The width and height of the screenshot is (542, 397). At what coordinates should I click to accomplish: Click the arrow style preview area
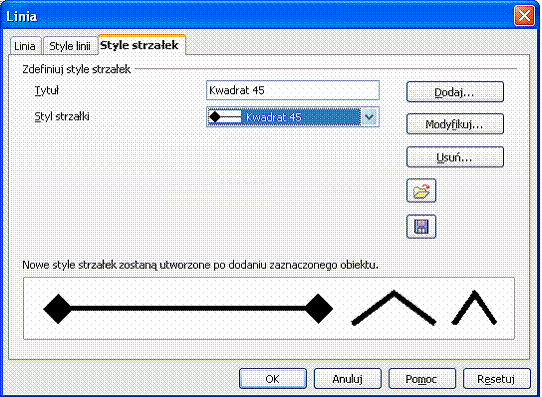(269, 308)
